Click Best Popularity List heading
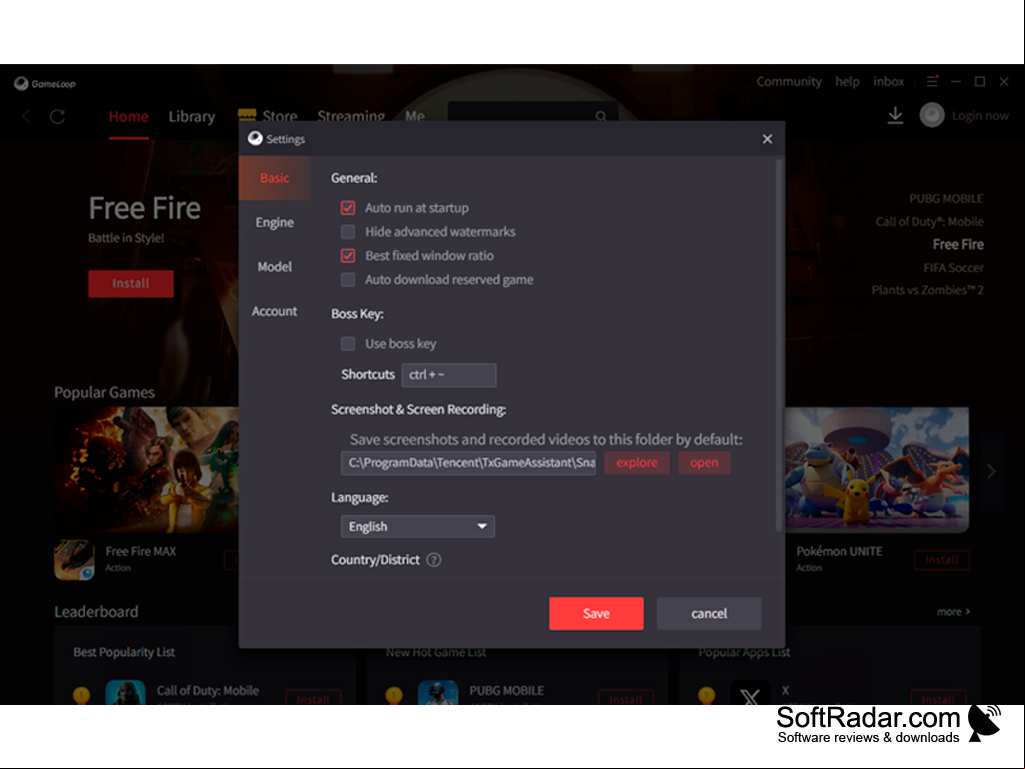Viewport: 1025px width, 769px height. pyautogui.click(x=124, y=652)
